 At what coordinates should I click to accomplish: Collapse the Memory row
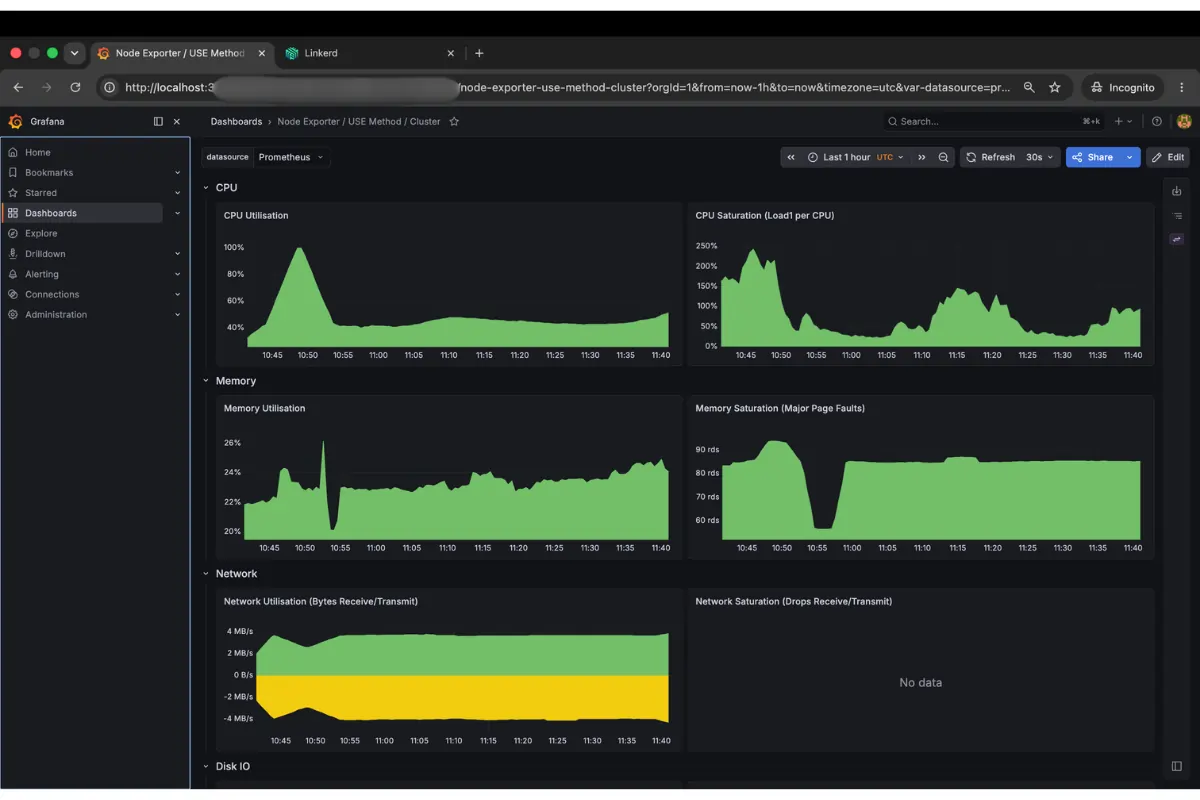point(206,380)
